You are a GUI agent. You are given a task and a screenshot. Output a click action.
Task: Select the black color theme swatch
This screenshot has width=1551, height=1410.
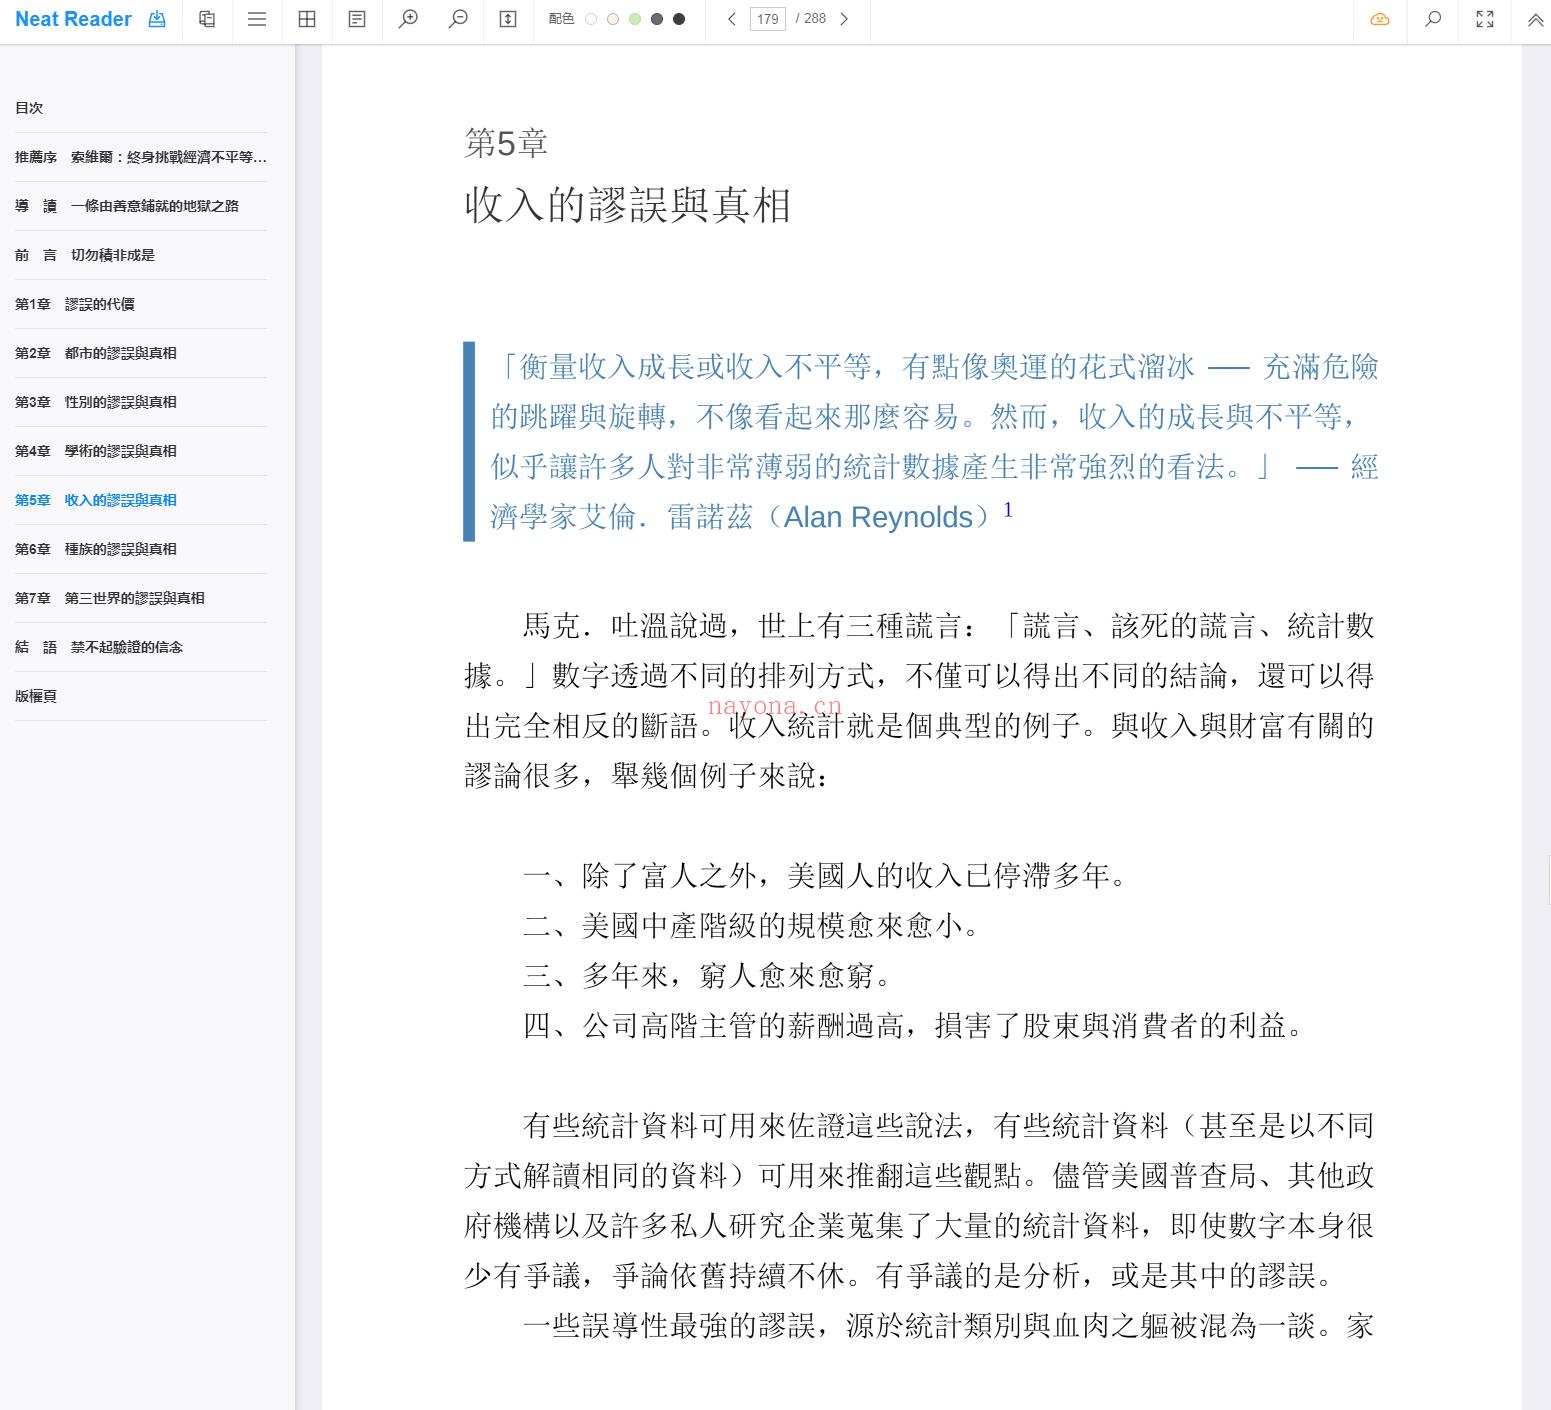point(679,19)
